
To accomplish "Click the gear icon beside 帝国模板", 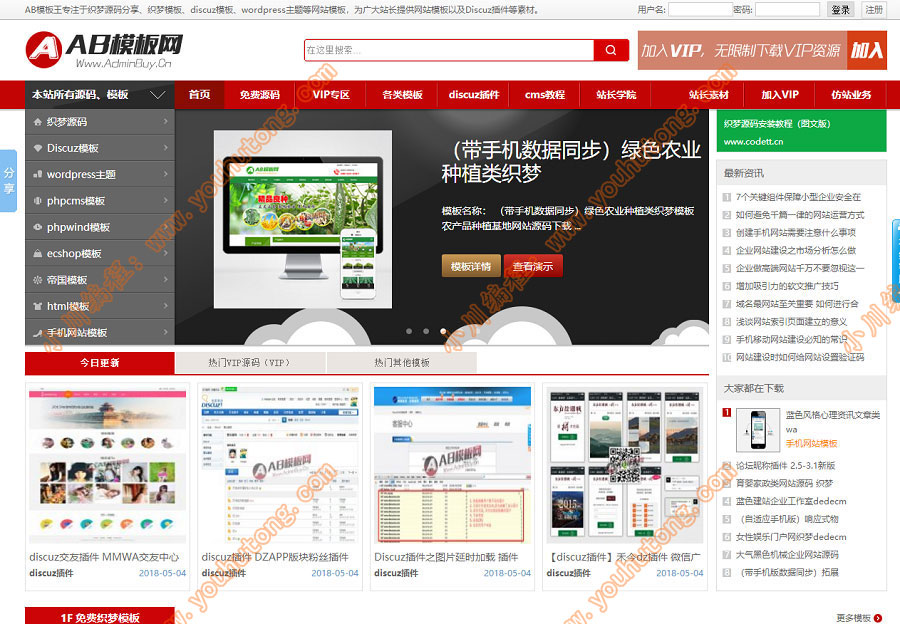I will 38,280.
